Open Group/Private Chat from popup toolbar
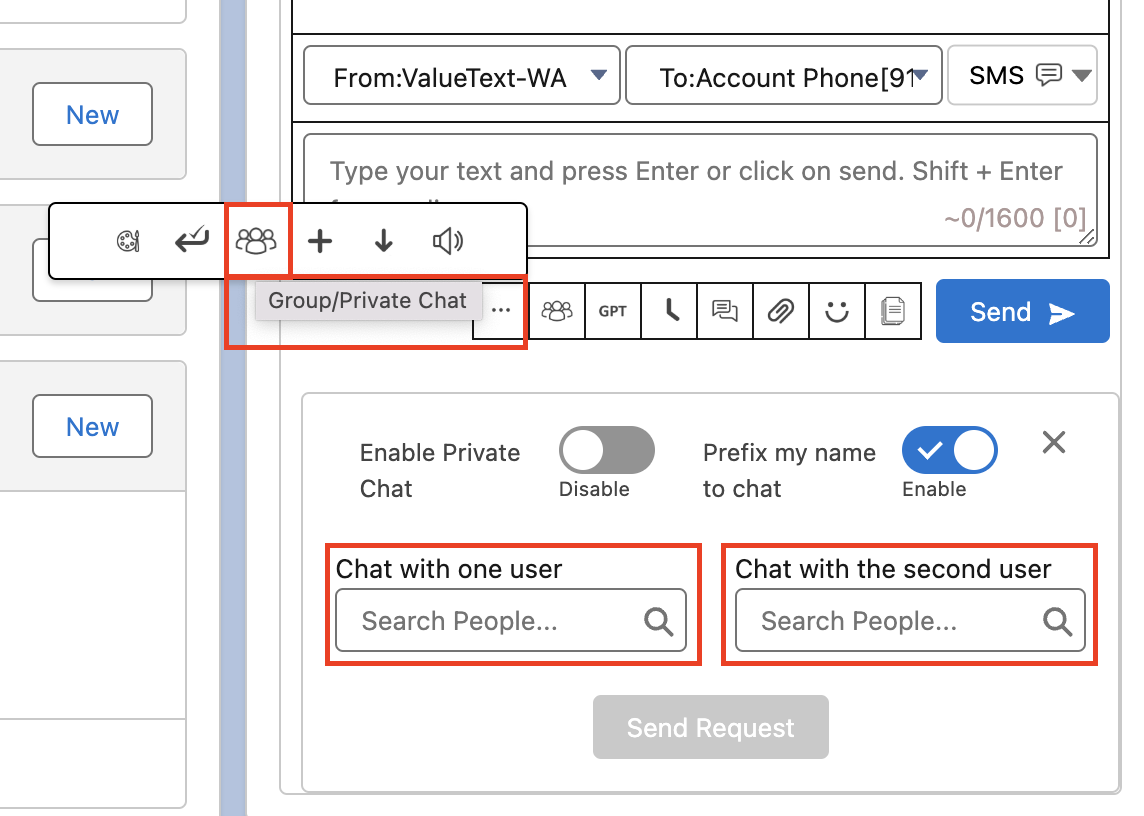Viewport: 1144px width, 816px height. [x=257, y=240]
